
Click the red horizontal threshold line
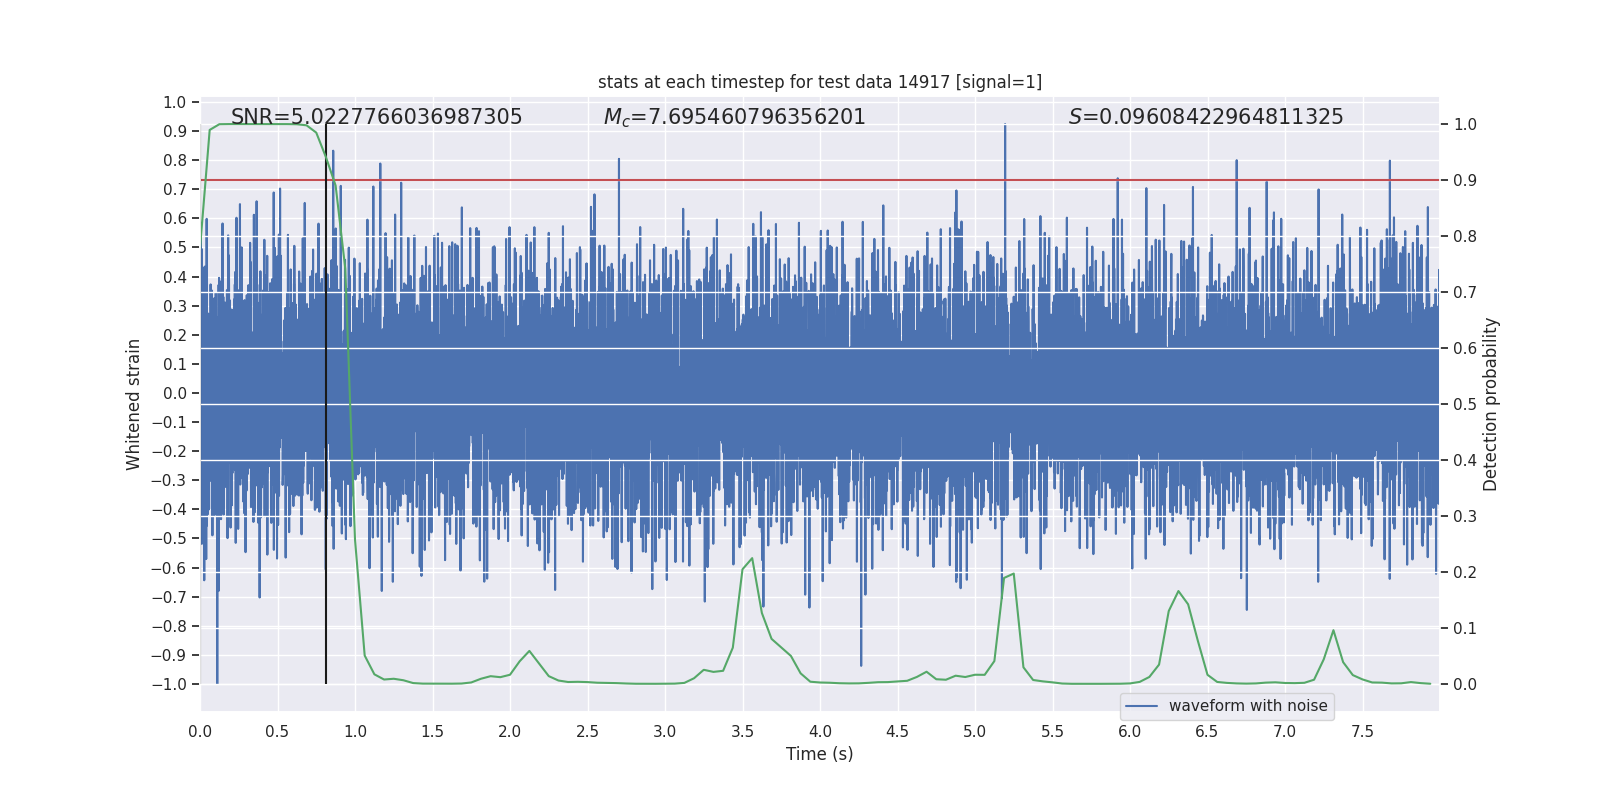[900, 180]
